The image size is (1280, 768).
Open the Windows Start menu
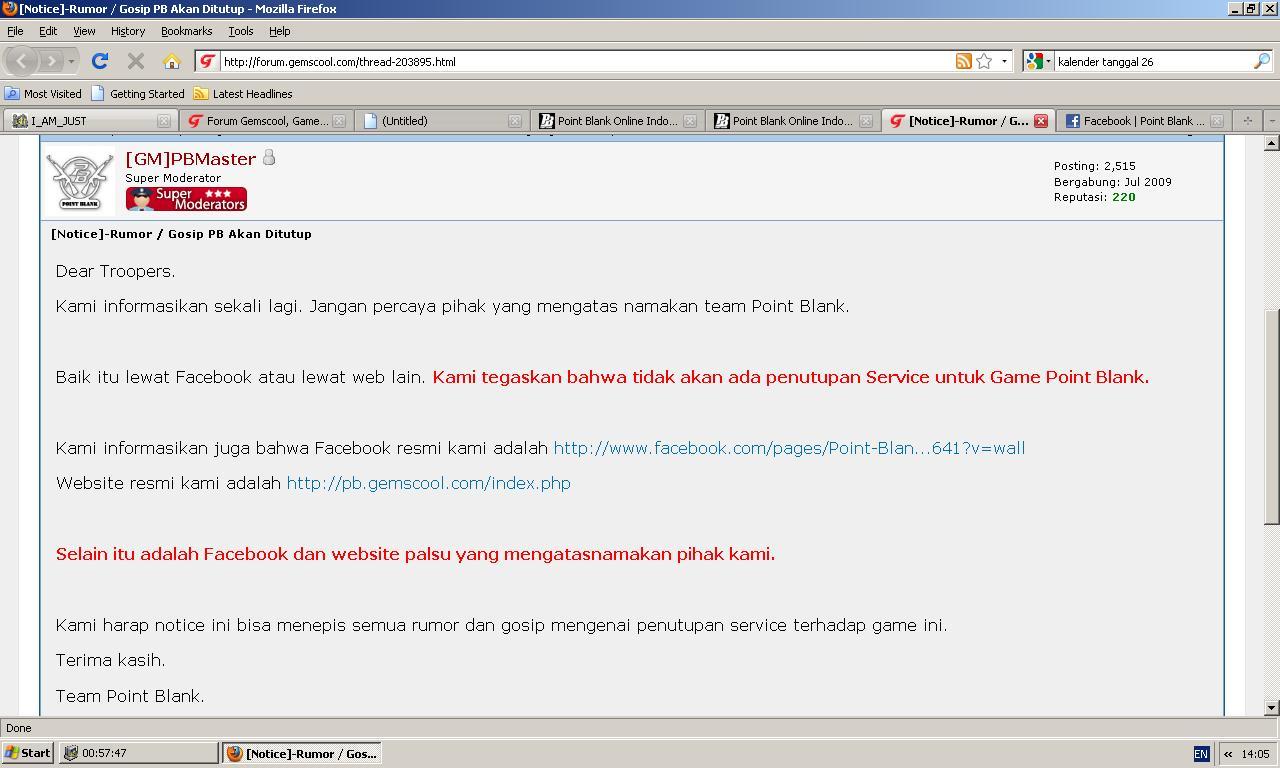coord(28,753)
